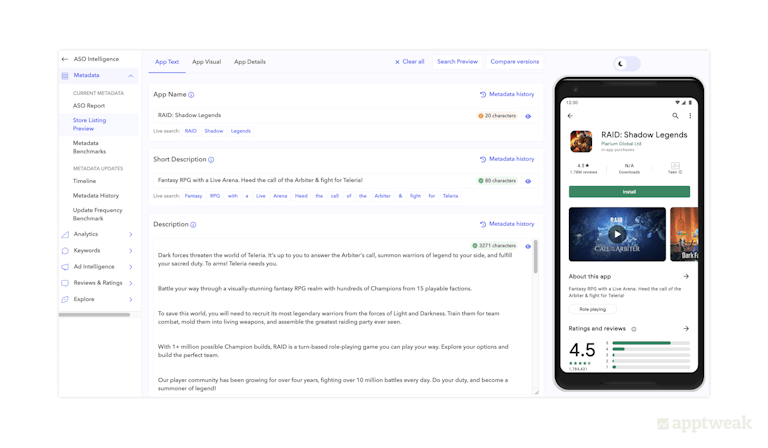Click the phone preview back arrow
The width and height of the screenshot is (768, 448).
click(x=571, y=116)
